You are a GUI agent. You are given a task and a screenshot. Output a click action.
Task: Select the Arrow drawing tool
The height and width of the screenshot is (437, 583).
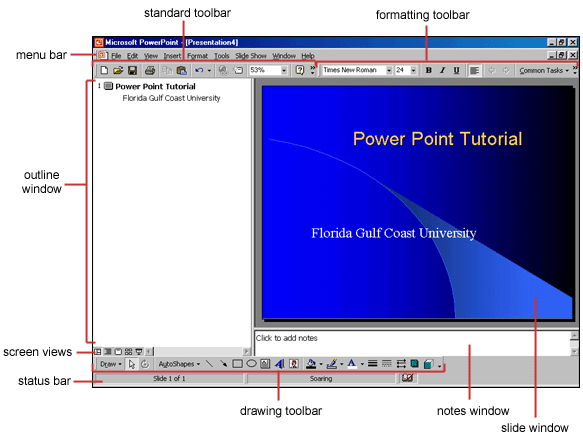(x=223, y=363)
